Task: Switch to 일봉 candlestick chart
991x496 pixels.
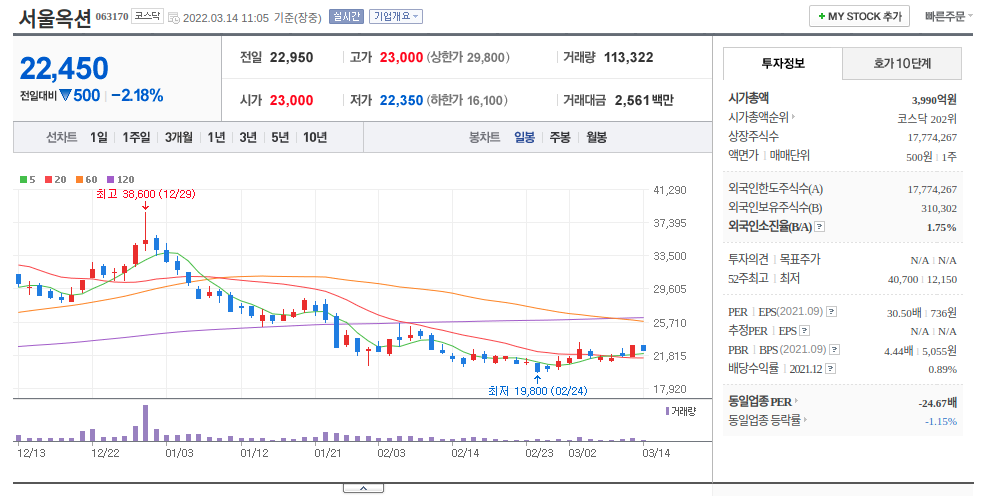Action: coord(524,137)
